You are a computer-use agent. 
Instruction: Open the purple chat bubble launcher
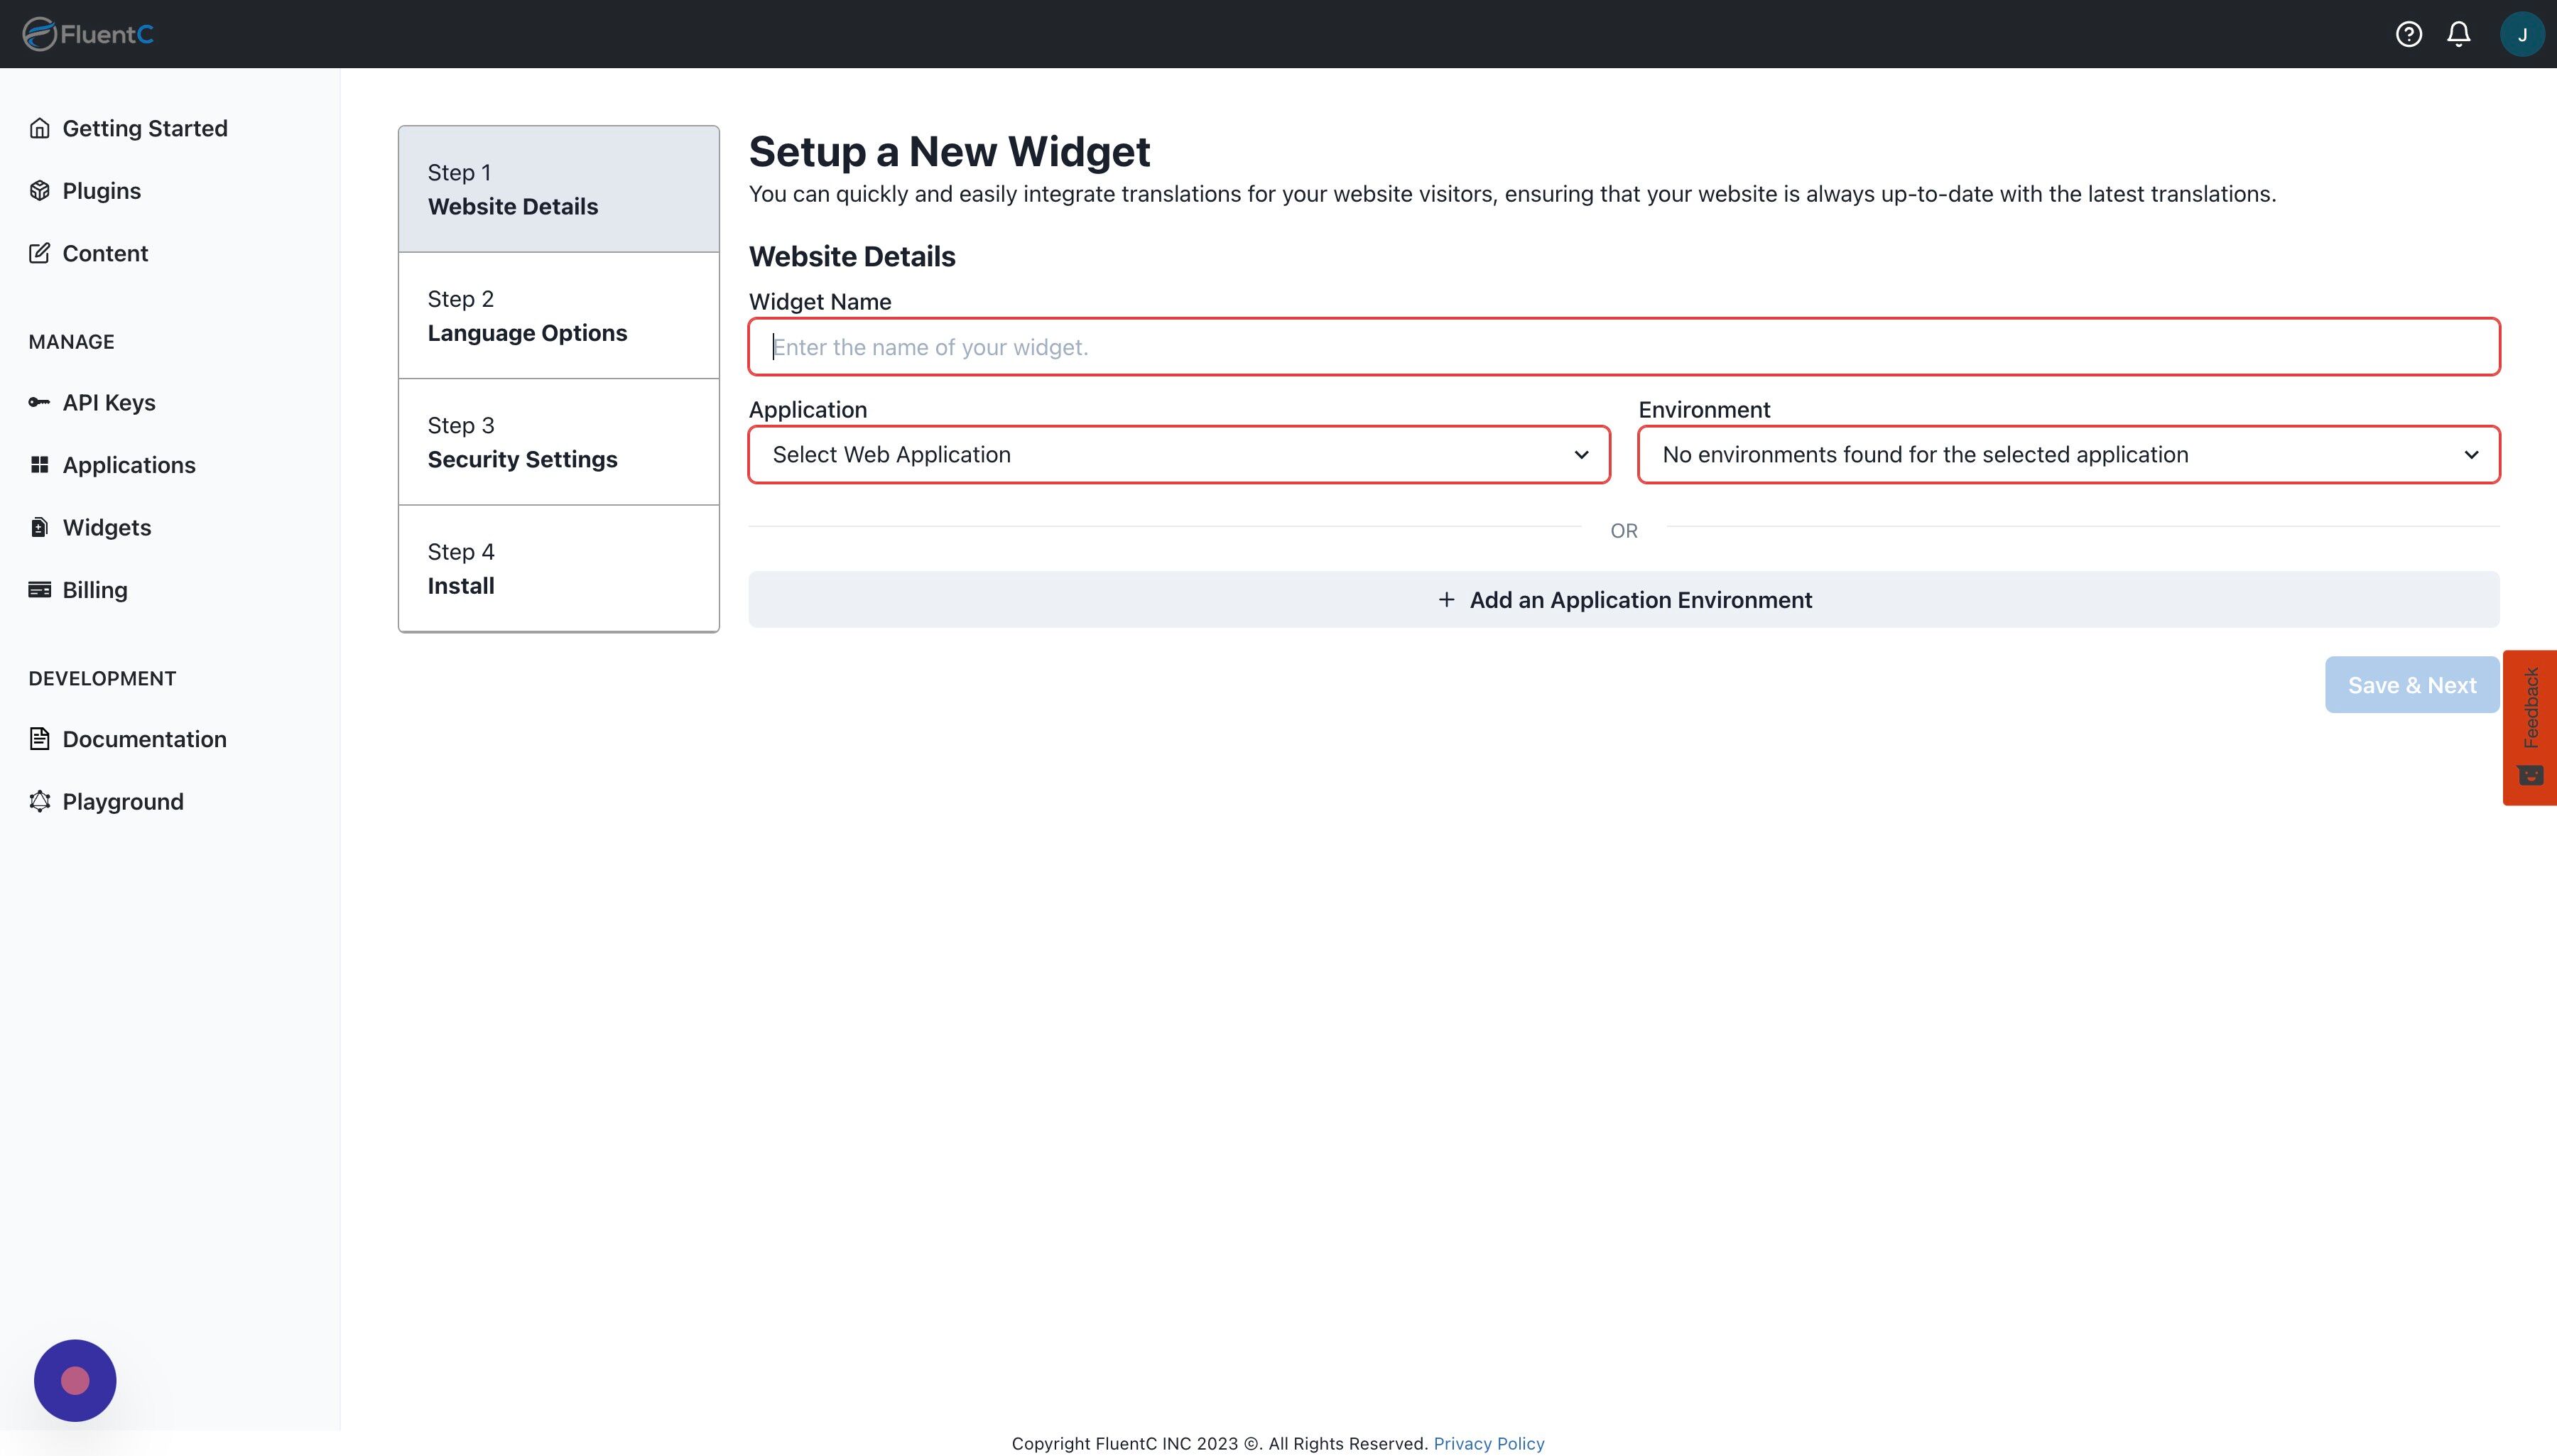click(75, 1380)
